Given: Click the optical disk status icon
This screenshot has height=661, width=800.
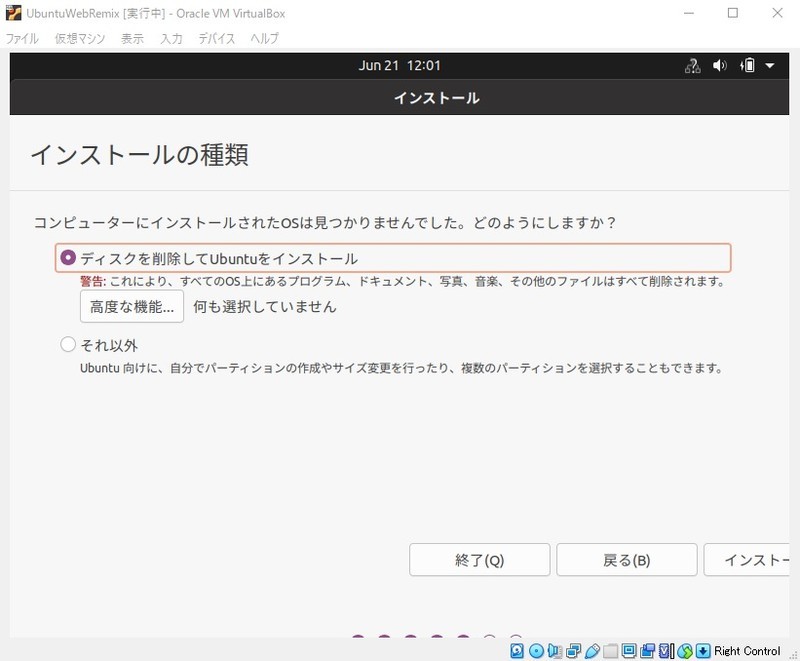Looking at the screenshot, I should 536,651.
